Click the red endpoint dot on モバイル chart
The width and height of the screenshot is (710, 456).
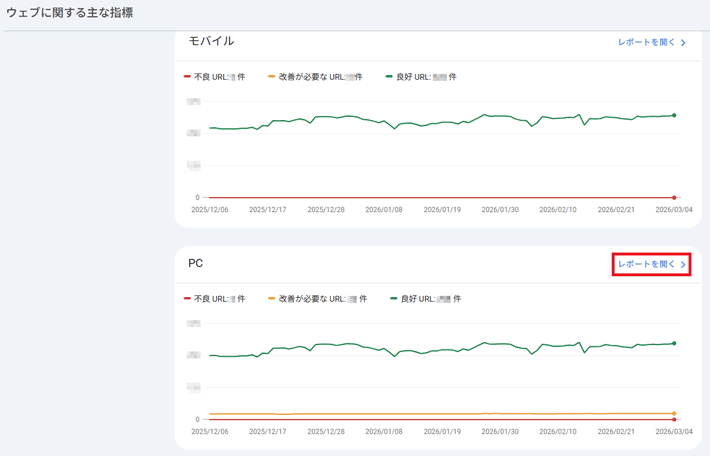pyautogui.click(x=674, y=198)
